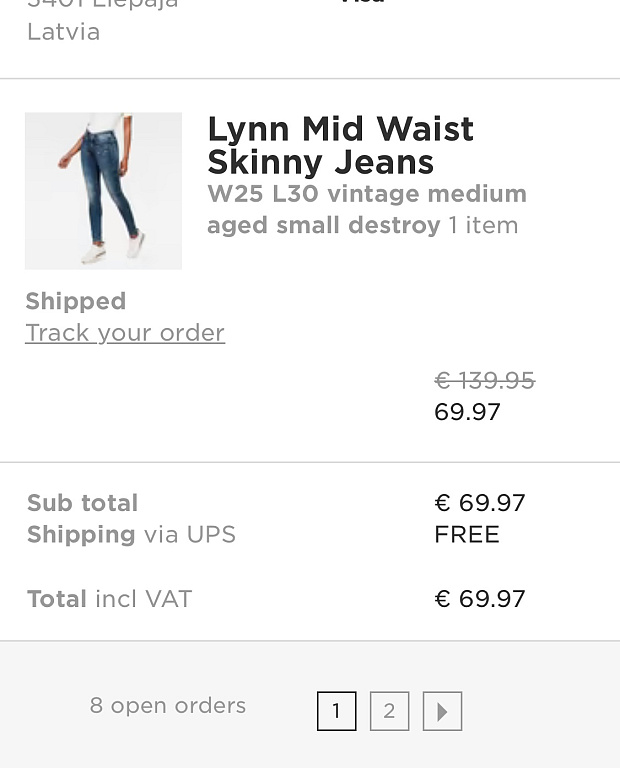Screen dimensions: 620x768
Task: Click the discounted 69.97 item price
Action: (467, 412)
